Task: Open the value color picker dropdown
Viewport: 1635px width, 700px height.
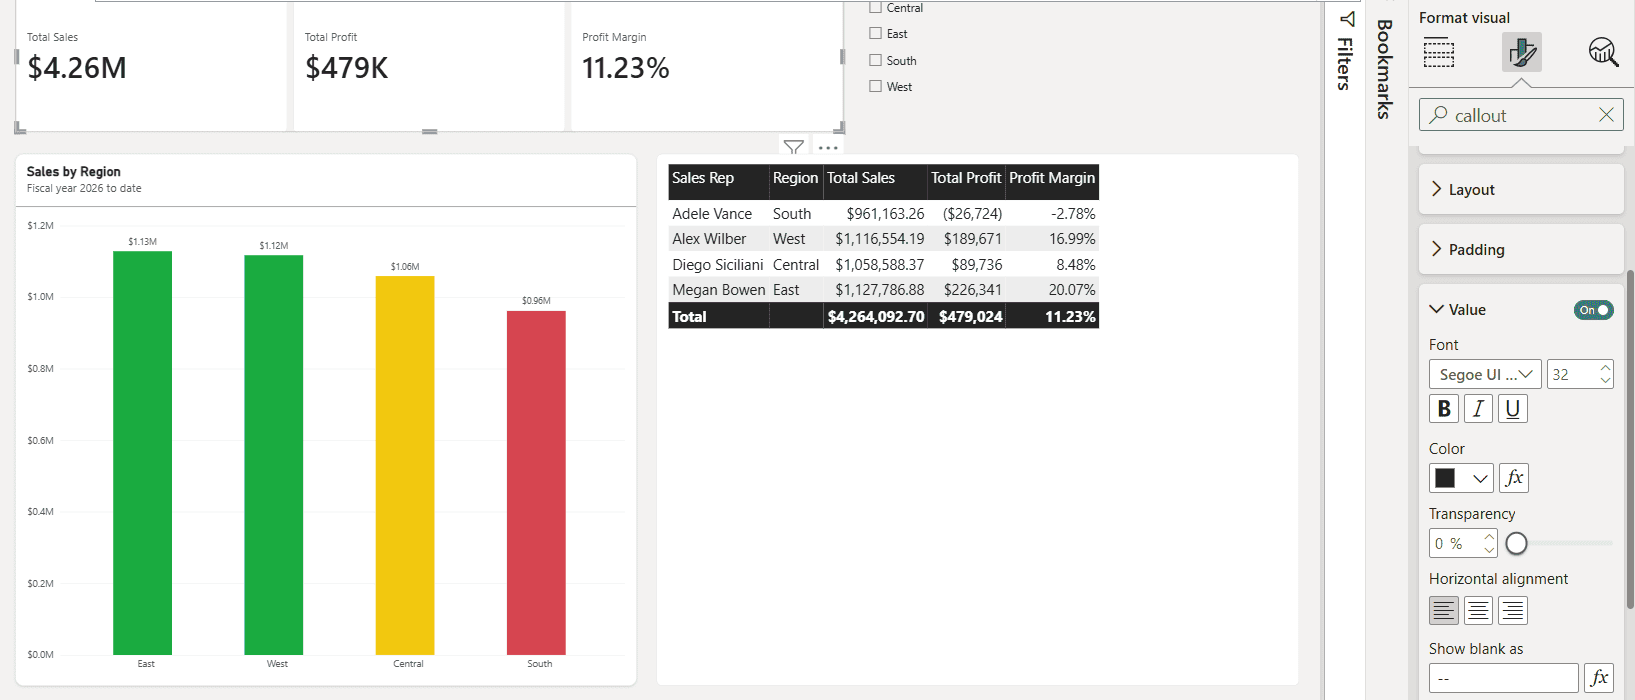Action: (x=1461, y=478)
